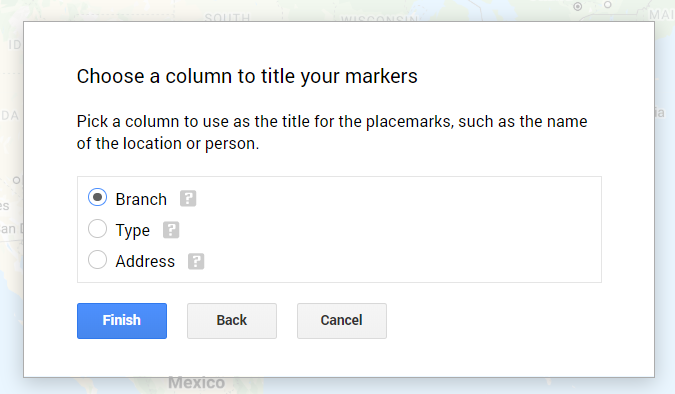View help icon next to Address
The height and width of the screenshot is (394, 675).
196,261
